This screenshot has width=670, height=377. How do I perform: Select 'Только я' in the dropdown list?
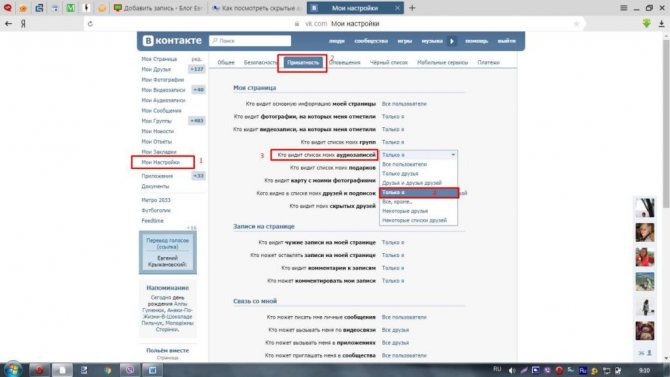(419, 192)
